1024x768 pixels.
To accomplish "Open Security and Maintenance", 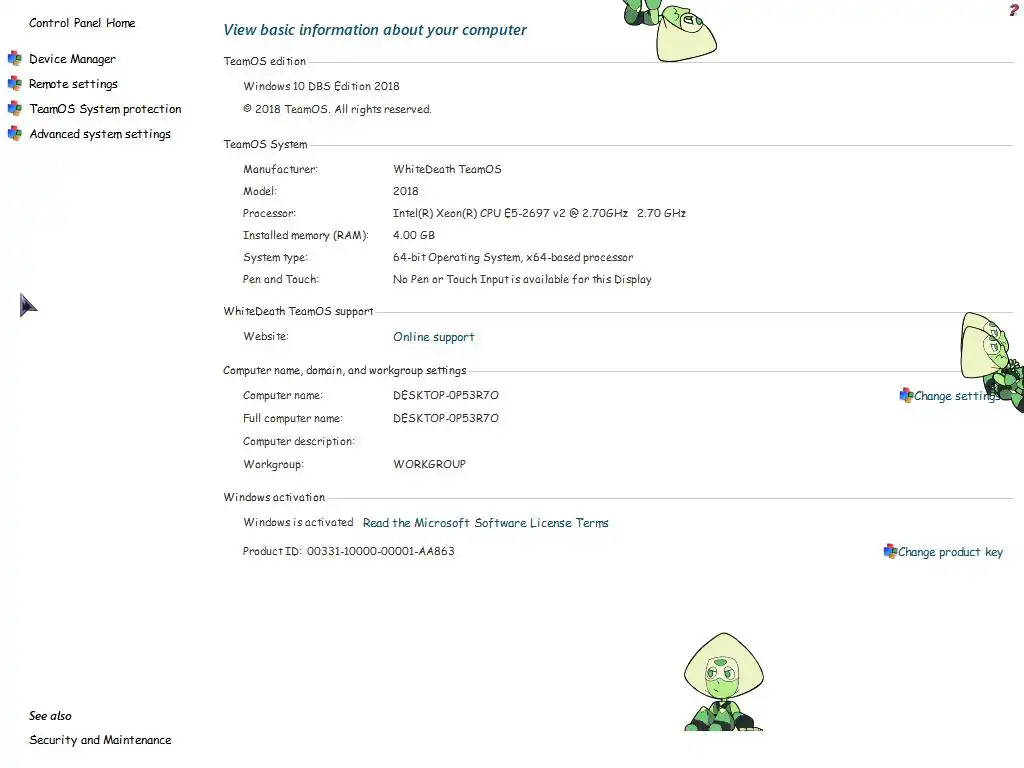I will (x=100, y=740).
